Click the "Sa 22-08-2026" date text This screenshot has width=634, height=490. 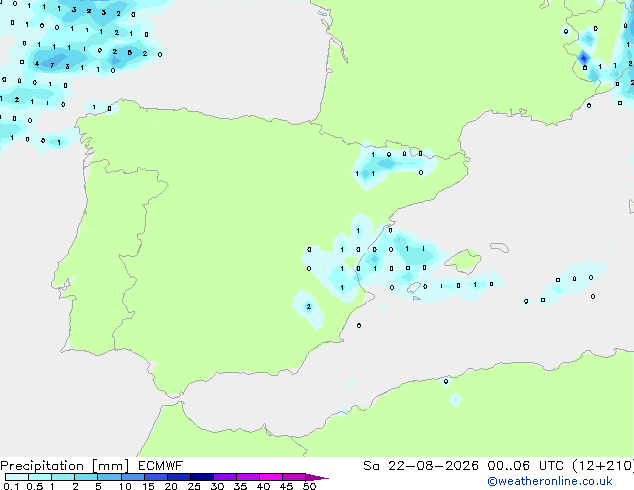[x=421, y=466]
